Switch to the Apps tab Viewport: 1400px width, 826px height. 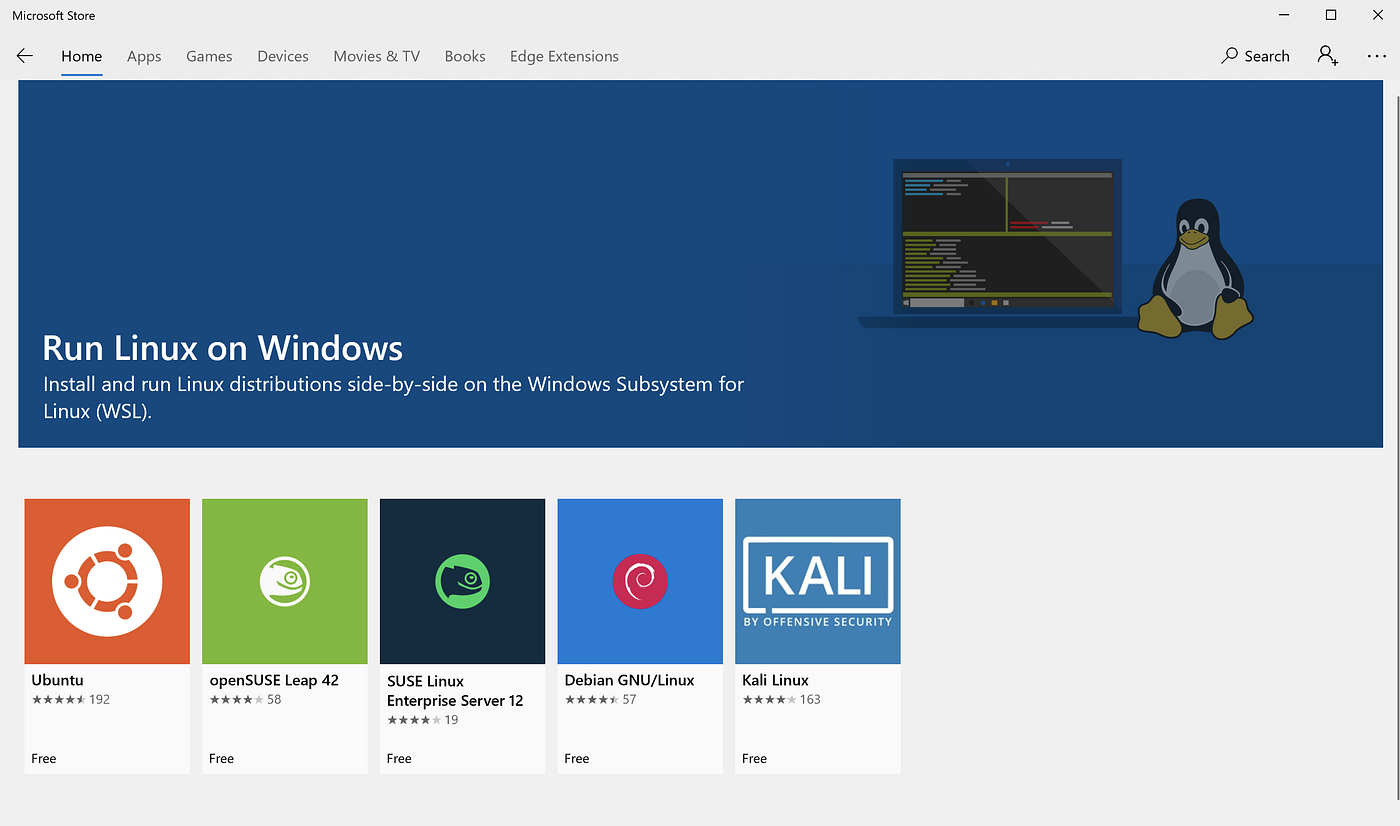[x=144, y=56]
